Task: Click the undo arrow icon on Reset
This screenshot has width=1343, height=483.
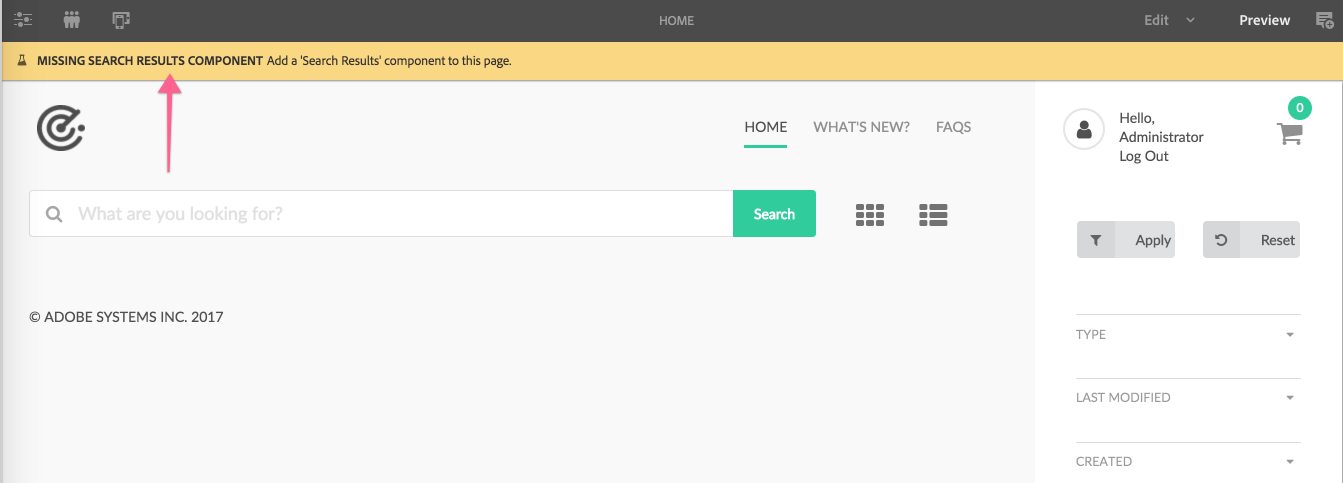Action: click(1221, 240)
